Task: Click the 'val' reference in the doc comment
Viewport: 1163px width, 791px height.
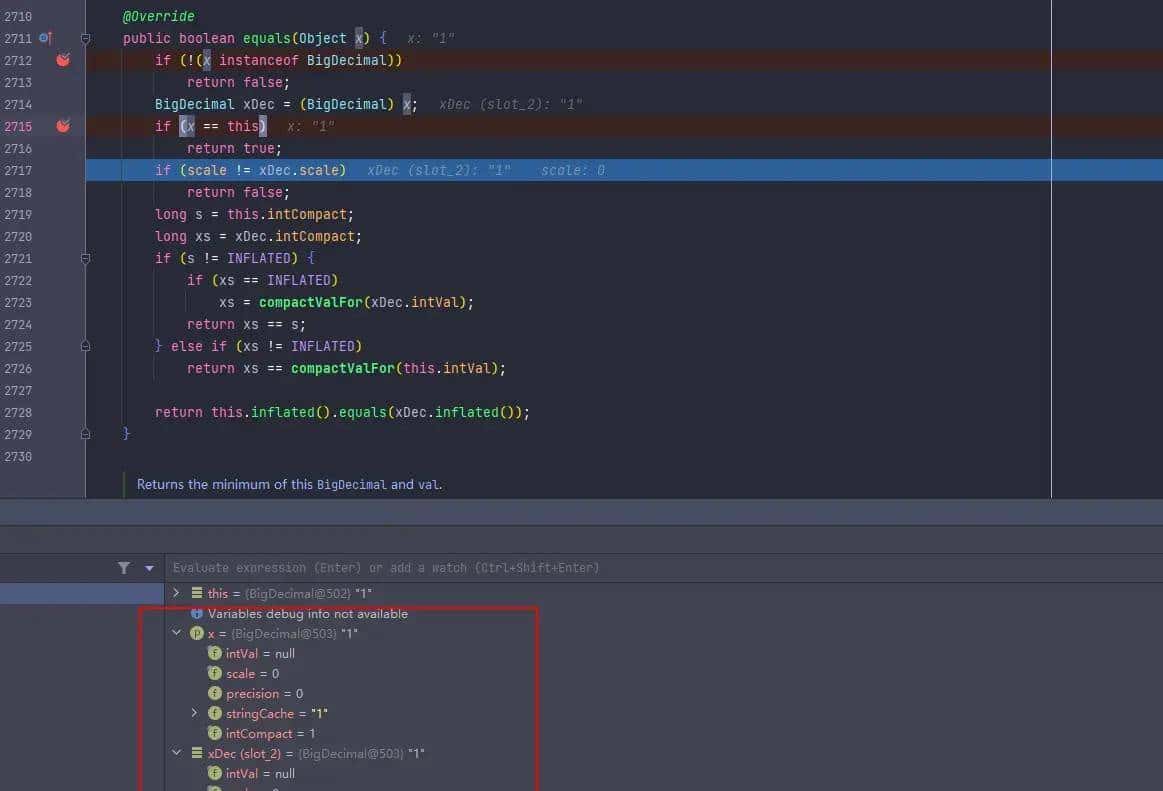Action: [428, 485]
